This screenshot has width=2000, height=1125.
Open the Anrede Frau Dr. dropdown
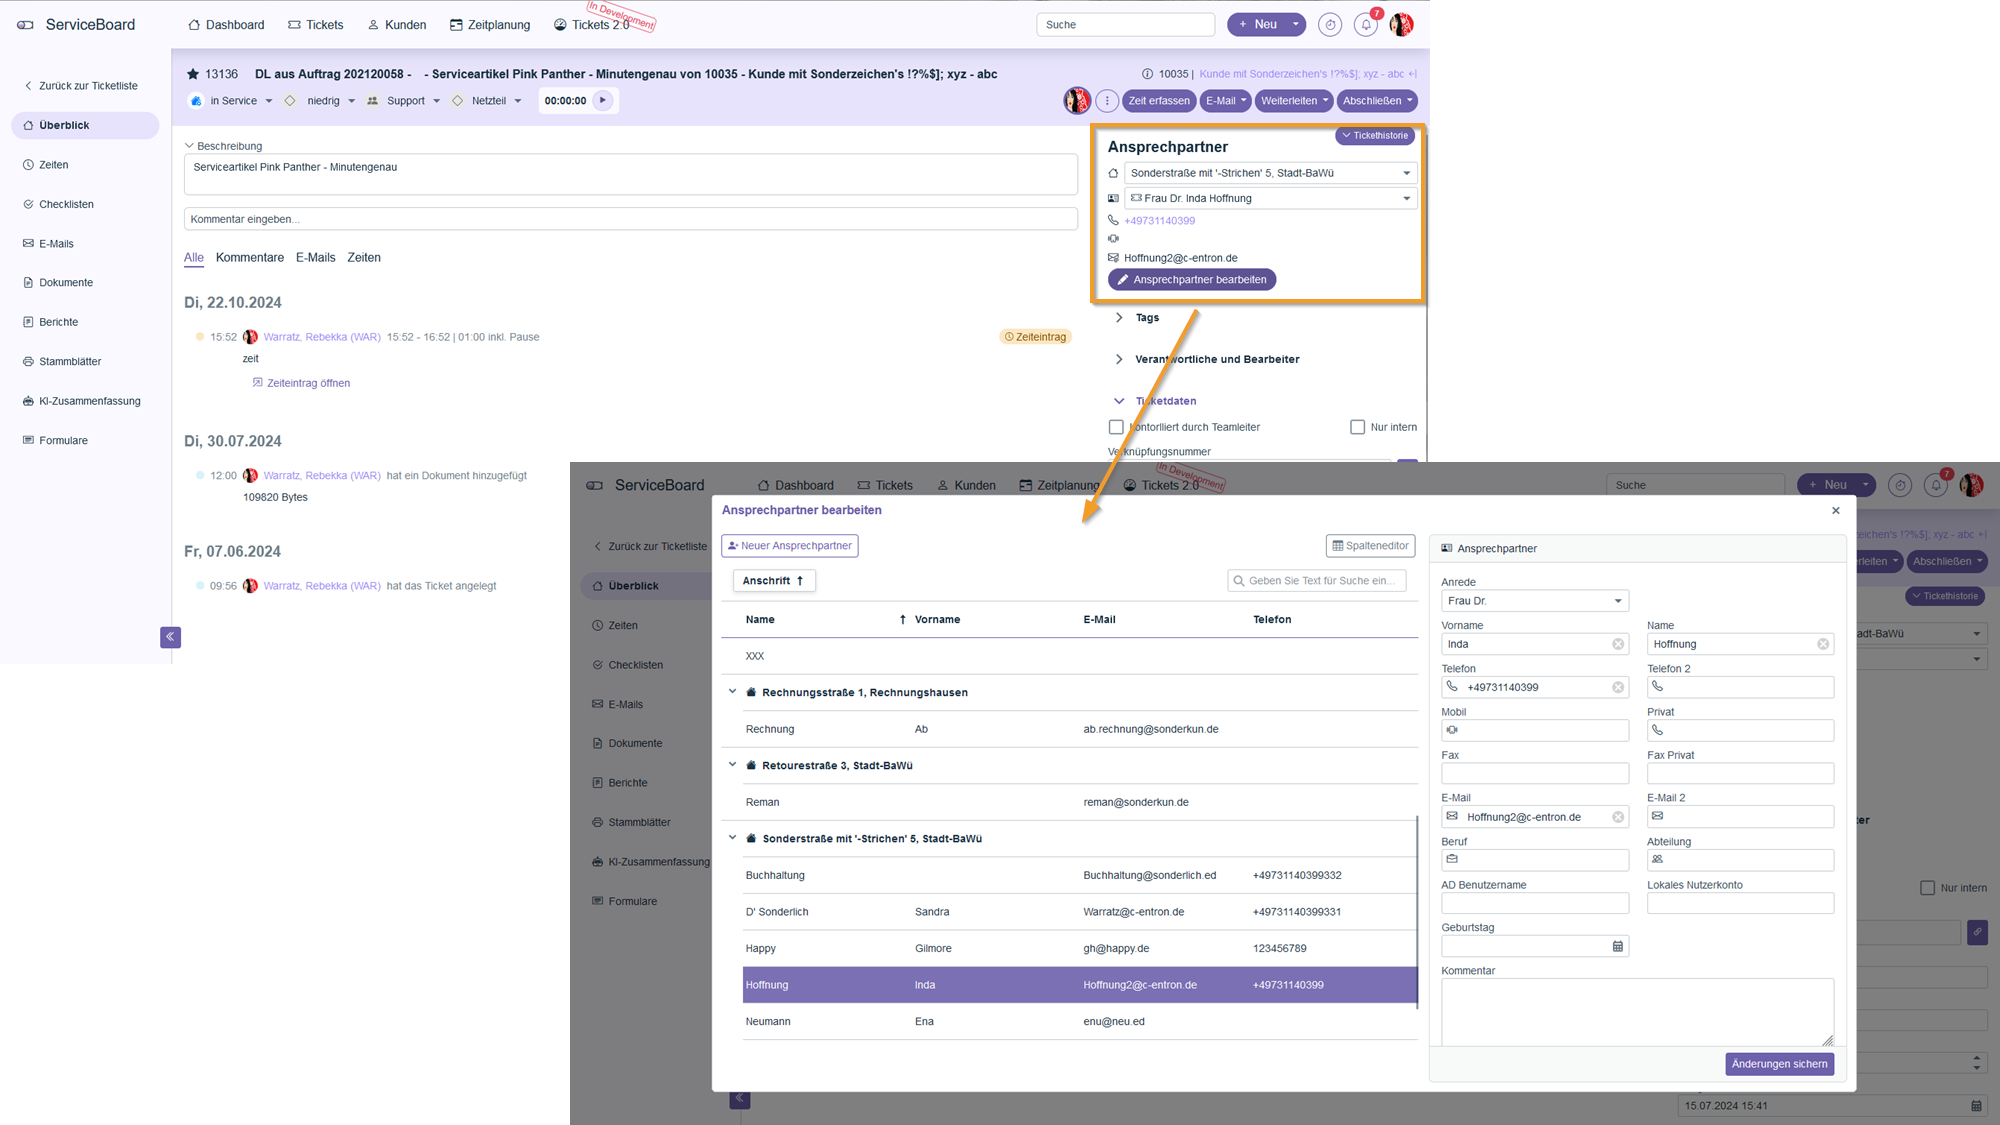click(1534, 601)
